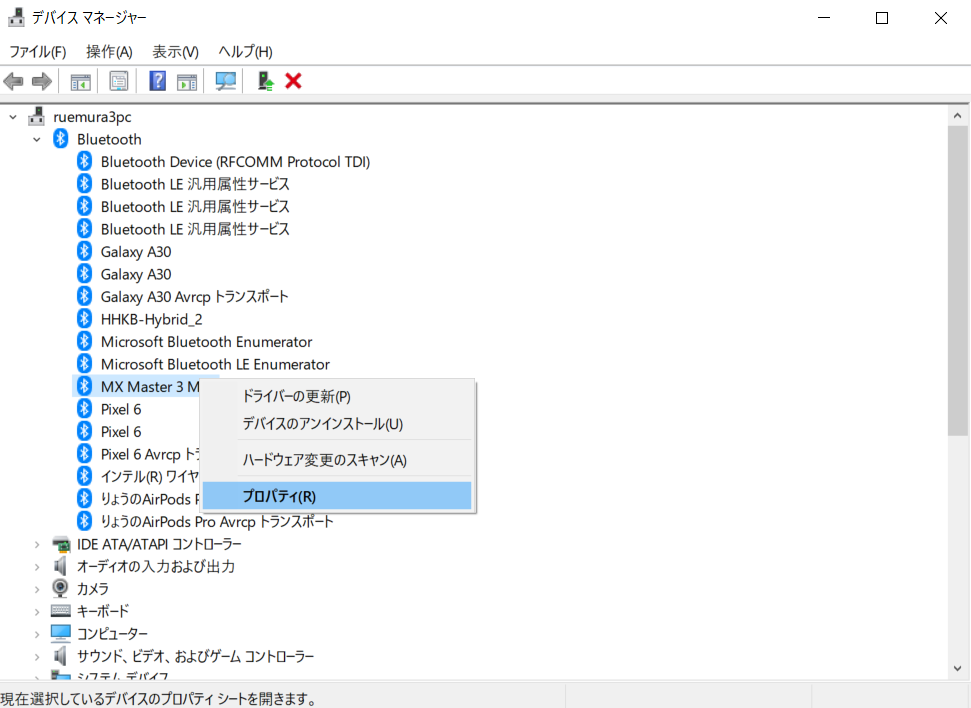This screenshot has height=708, width=971.
Task: Click the Forward arrow toolbar icon
Action: [x=41, y=81]
